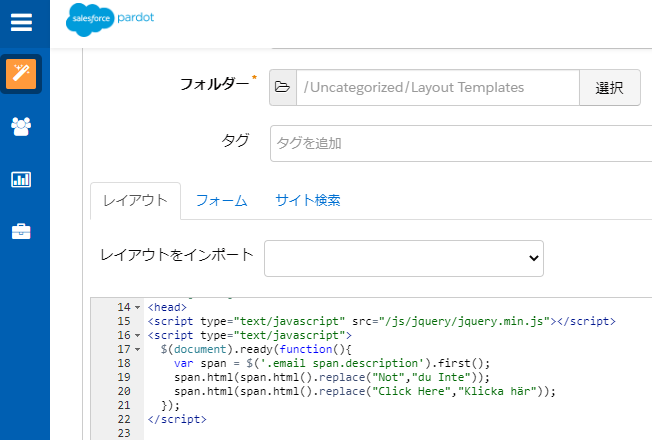
Task: Switch to the レイアウト tab
Action: click(x=135, y=200)
